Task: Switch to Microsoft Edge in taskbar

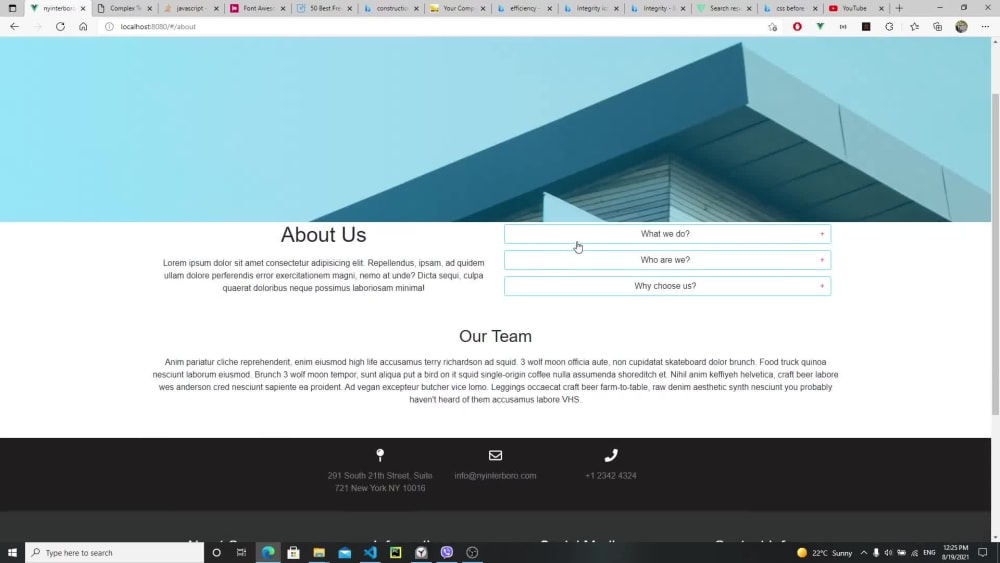Action: (268, 552)
